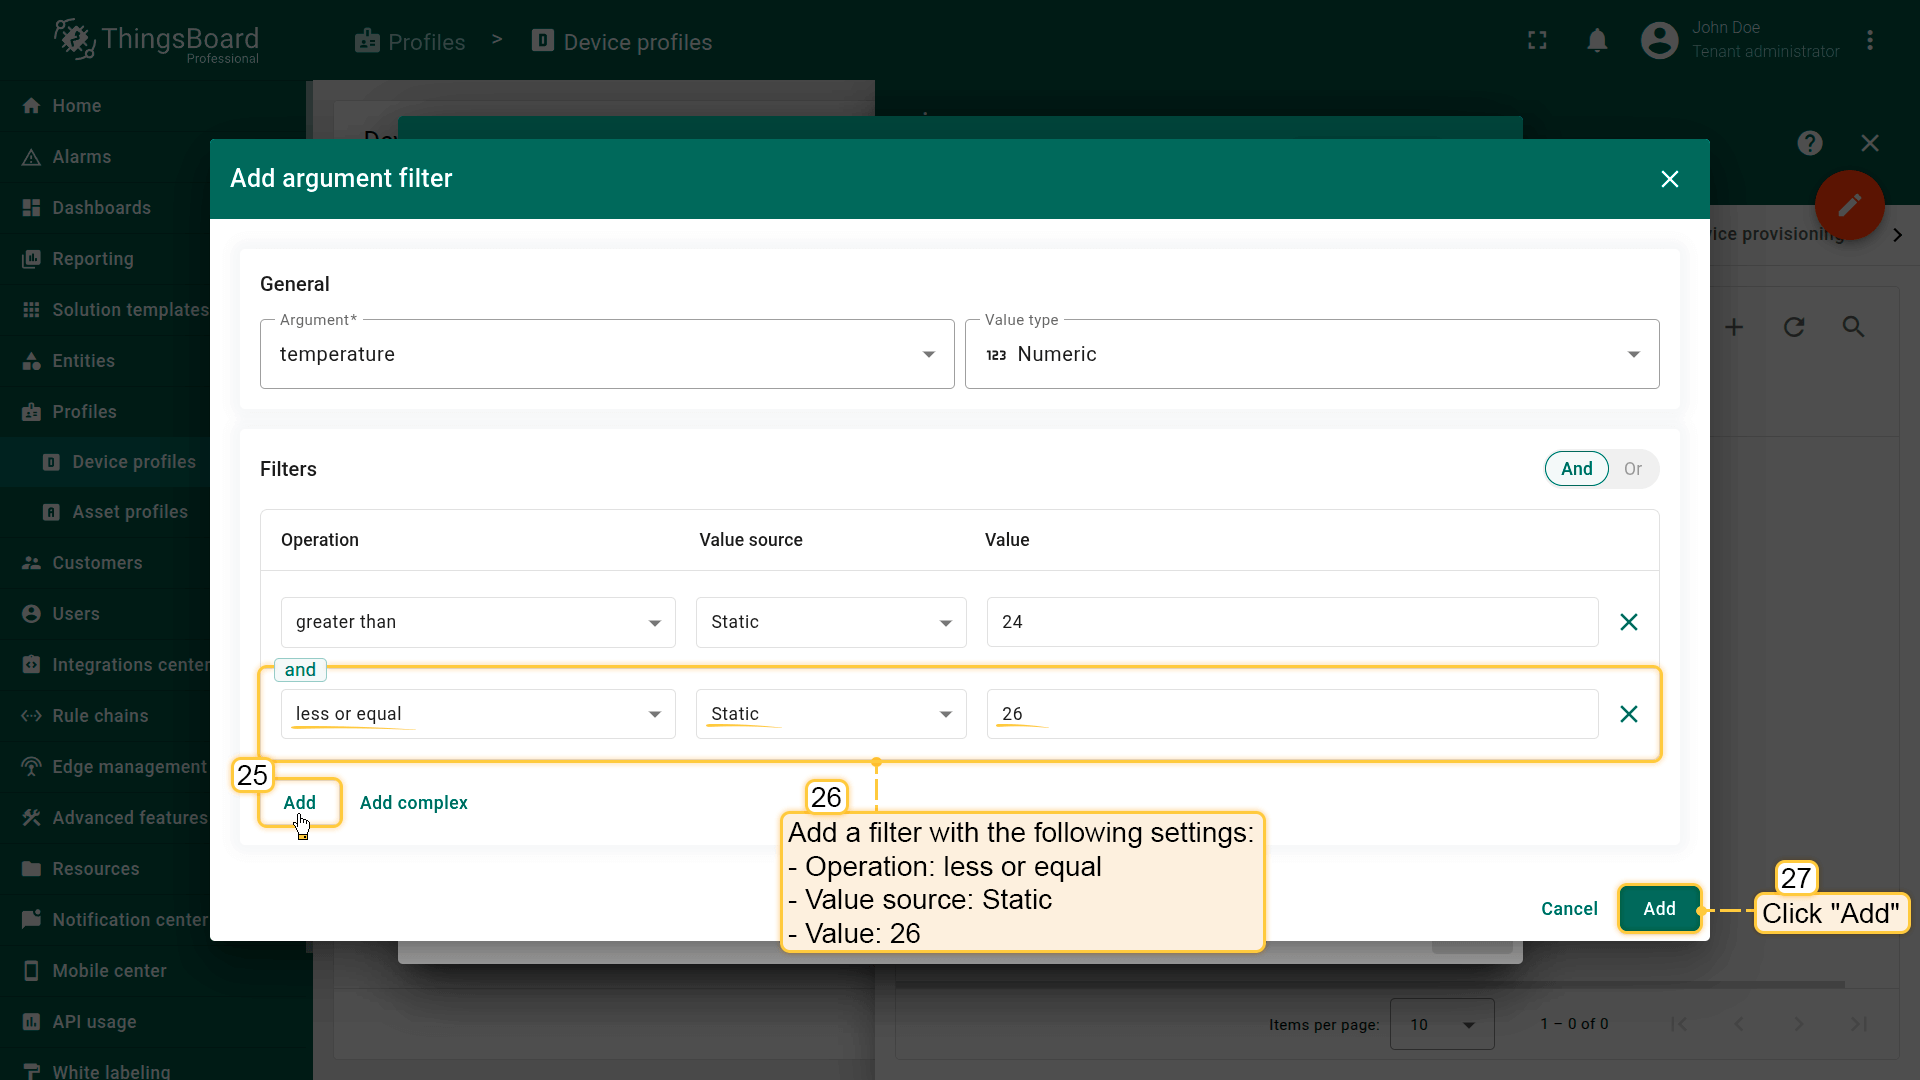
Task: Switch filter logic to 'Or'
Action: pos(1632,469)
